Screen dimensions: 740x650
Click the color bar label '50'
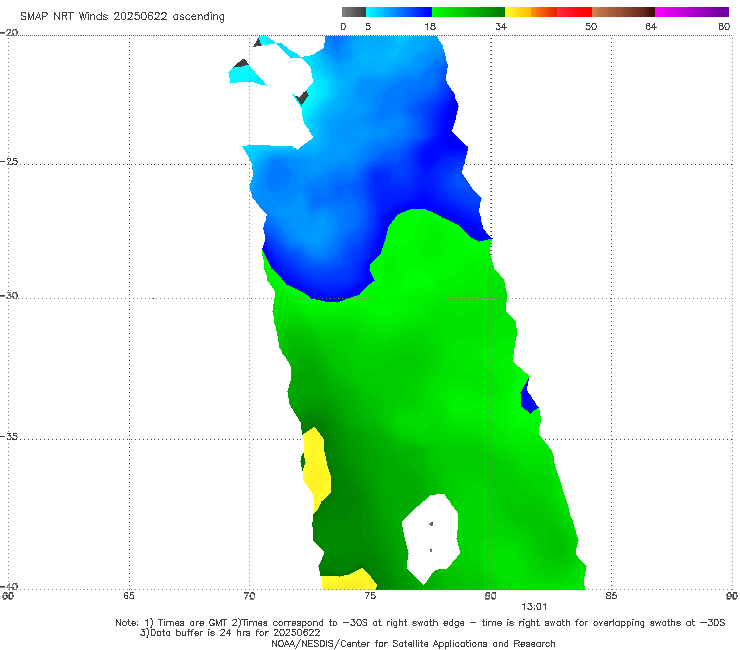591,27
